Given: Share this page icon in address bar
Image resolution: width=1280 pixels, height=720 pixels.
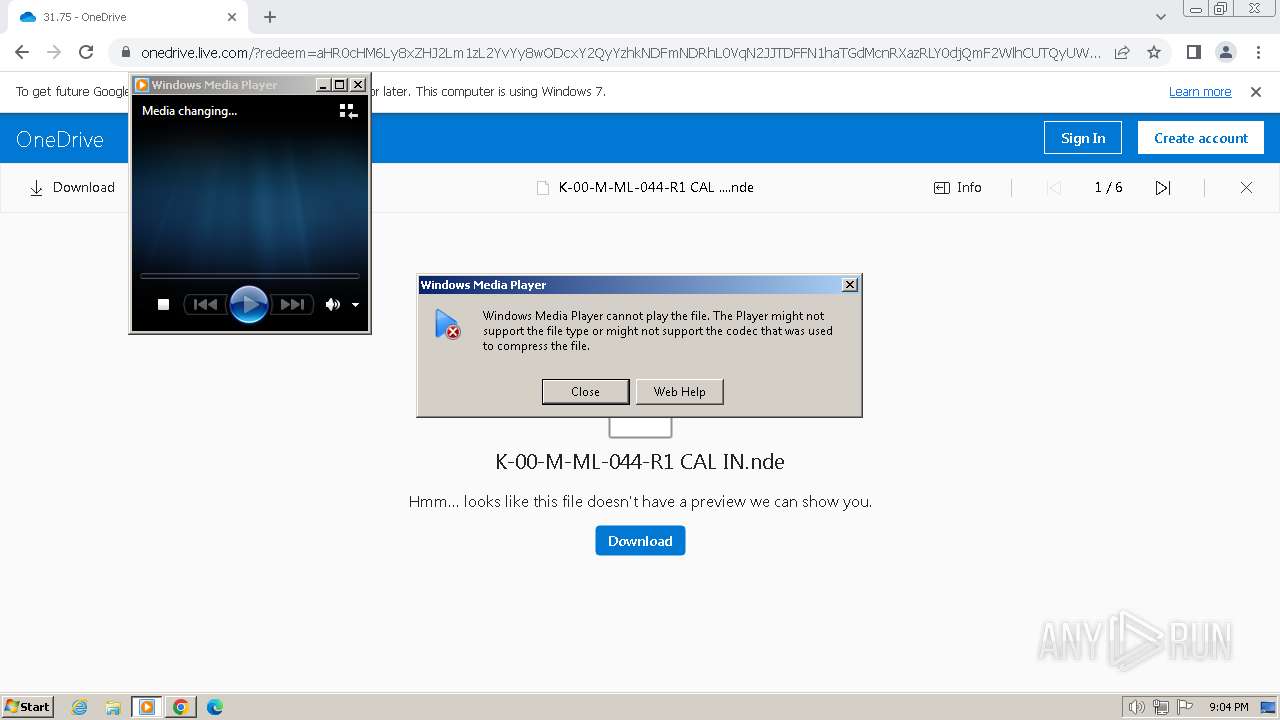Looking at the screenshot, I should tap(1122, 52).
